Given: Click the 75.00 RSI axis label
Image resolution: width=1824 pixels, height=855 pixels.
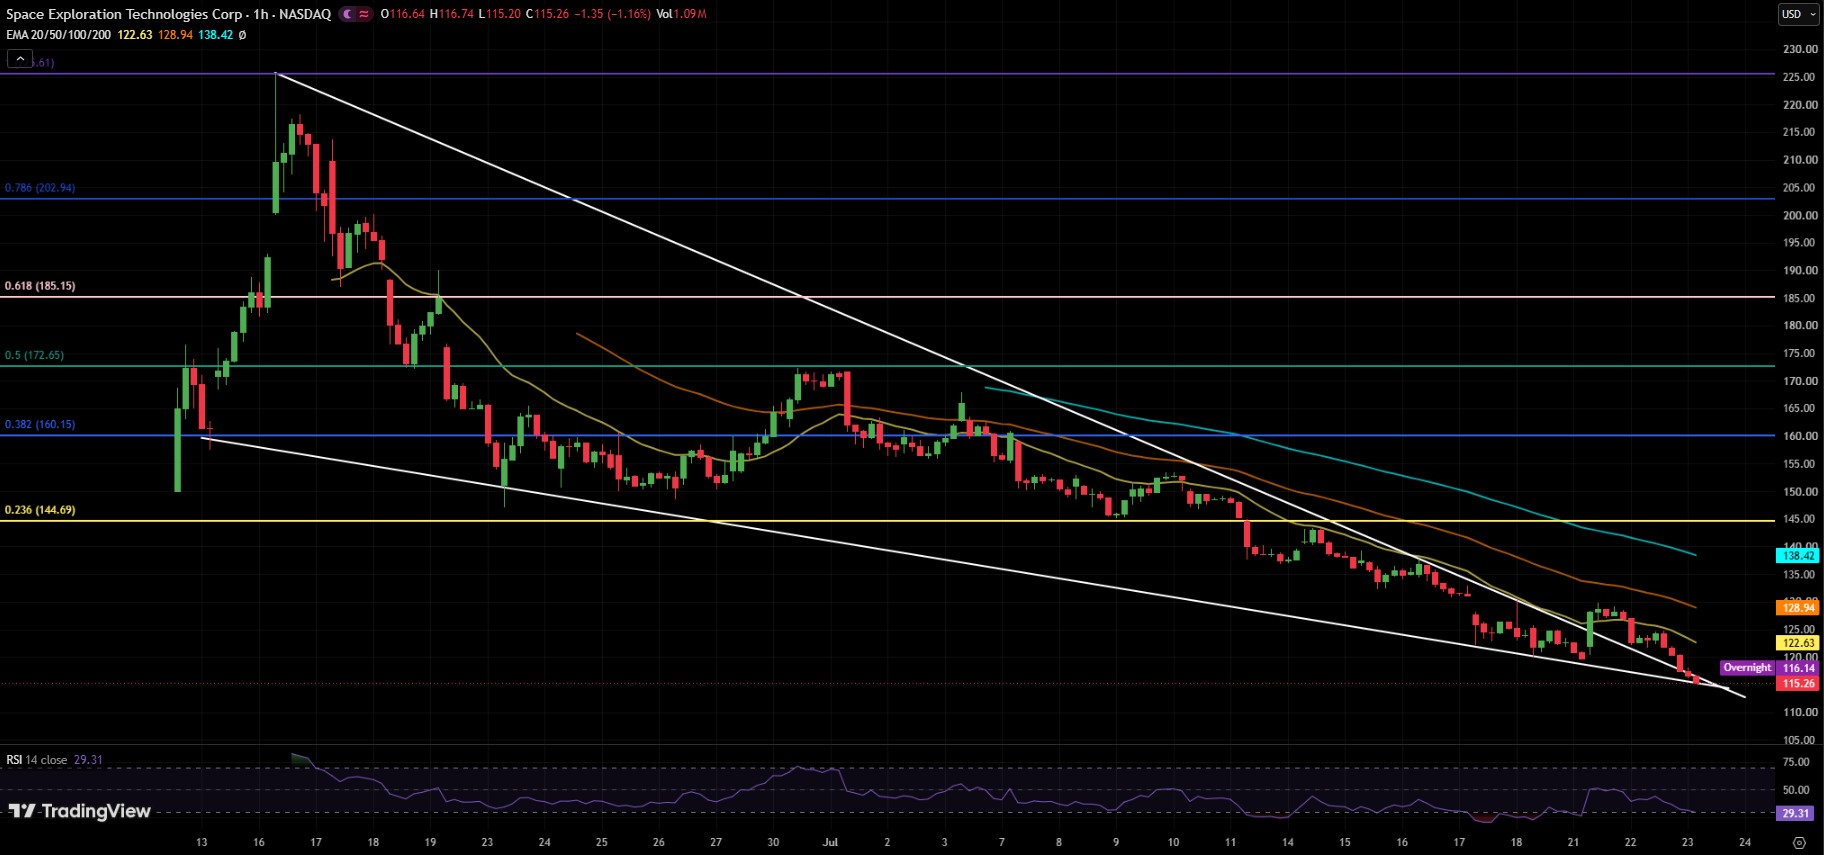Looking at the screenshot, I should tap(1796, 762).
